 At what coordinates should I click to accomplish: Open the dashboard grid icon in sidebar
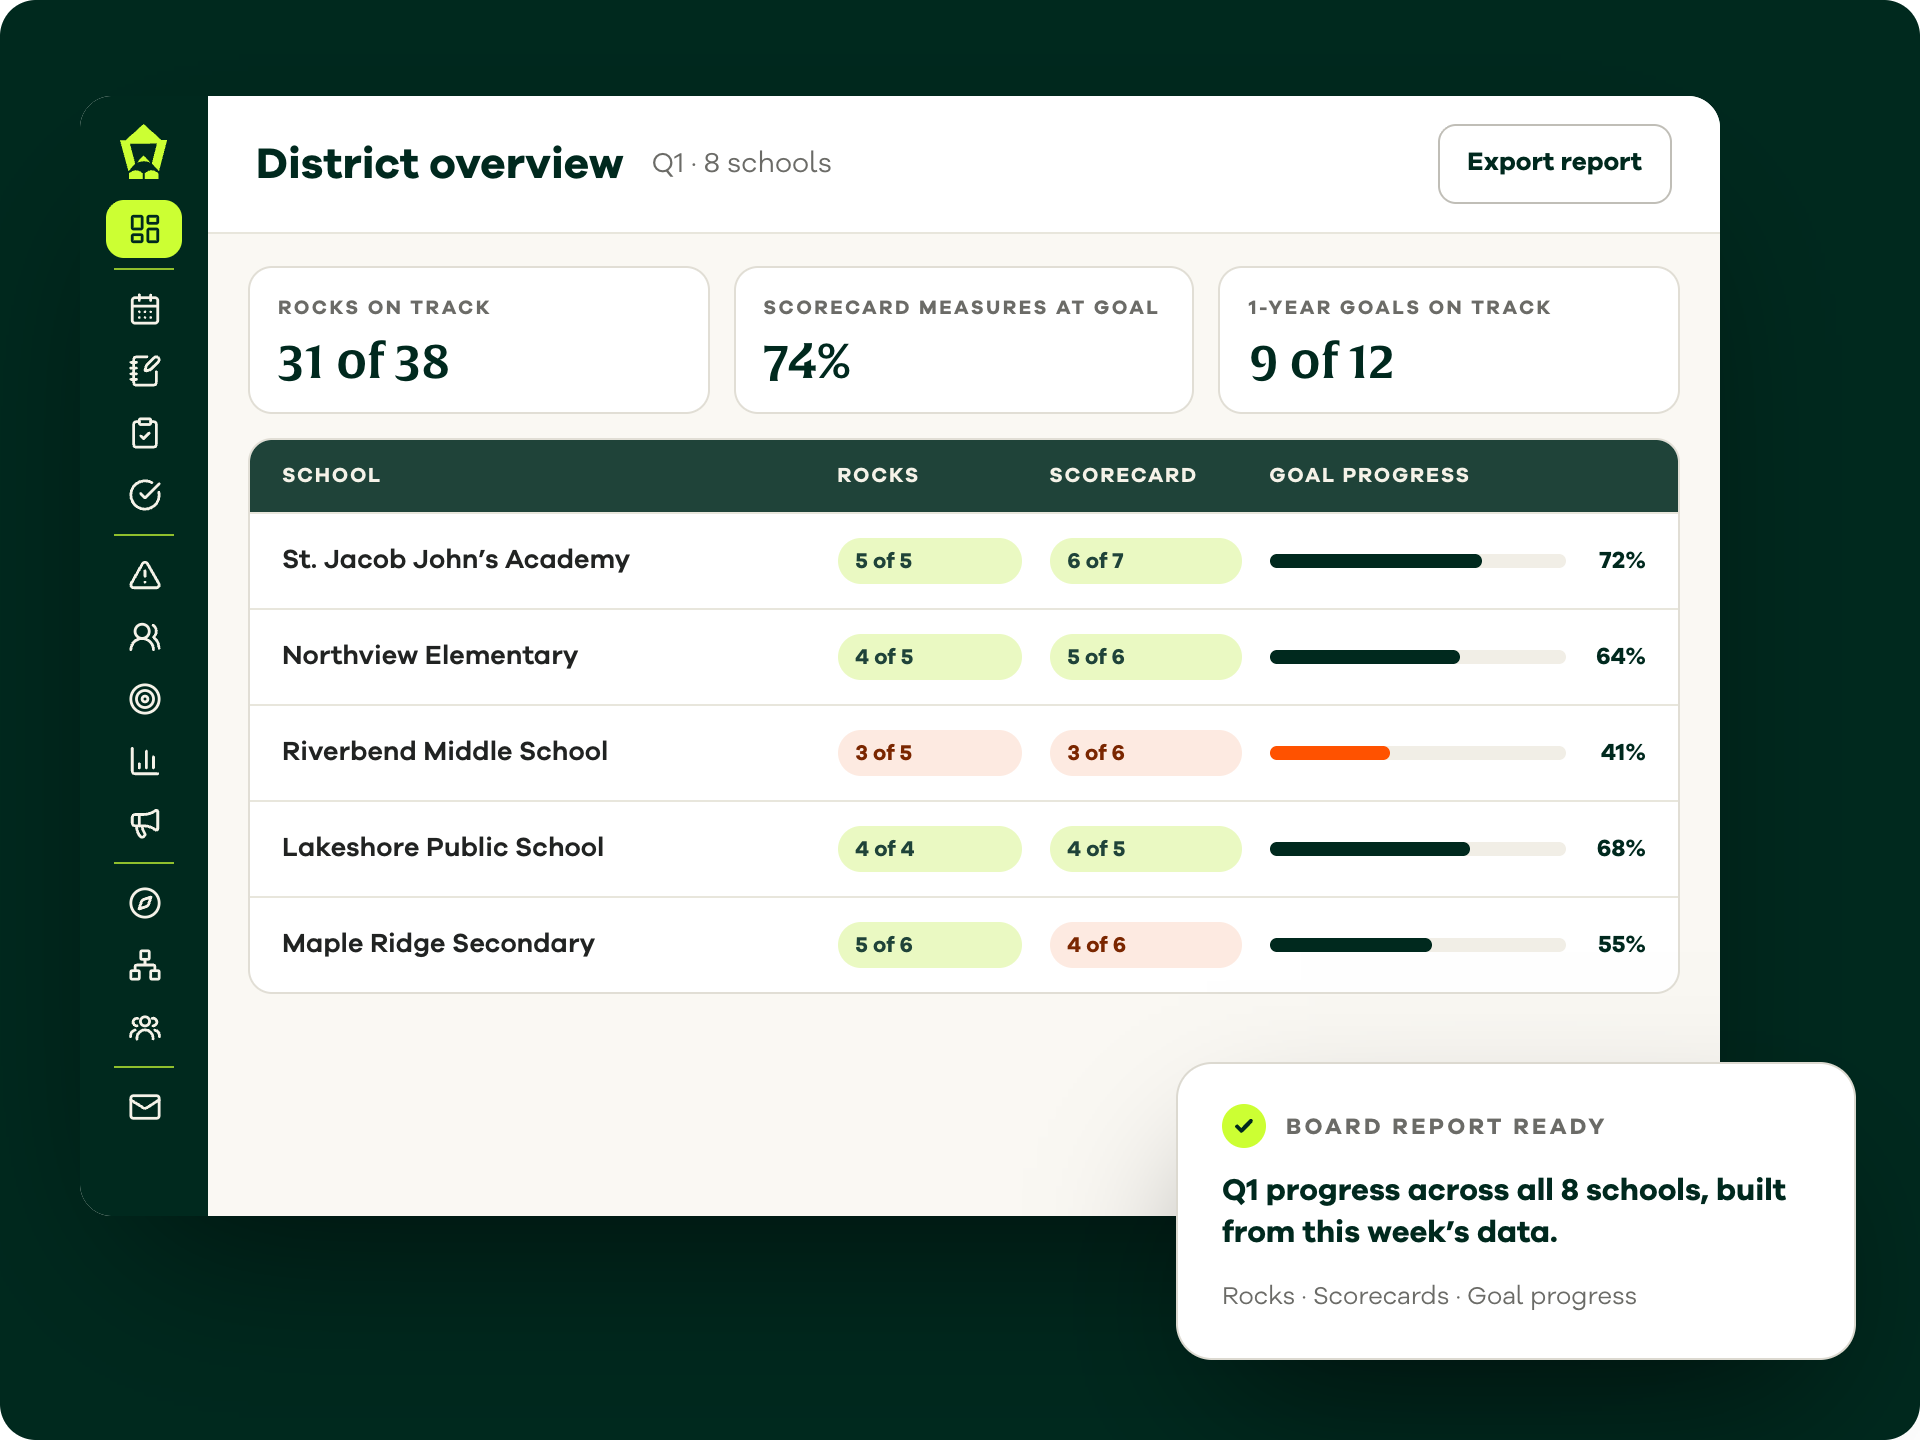[x=144, y=229]
